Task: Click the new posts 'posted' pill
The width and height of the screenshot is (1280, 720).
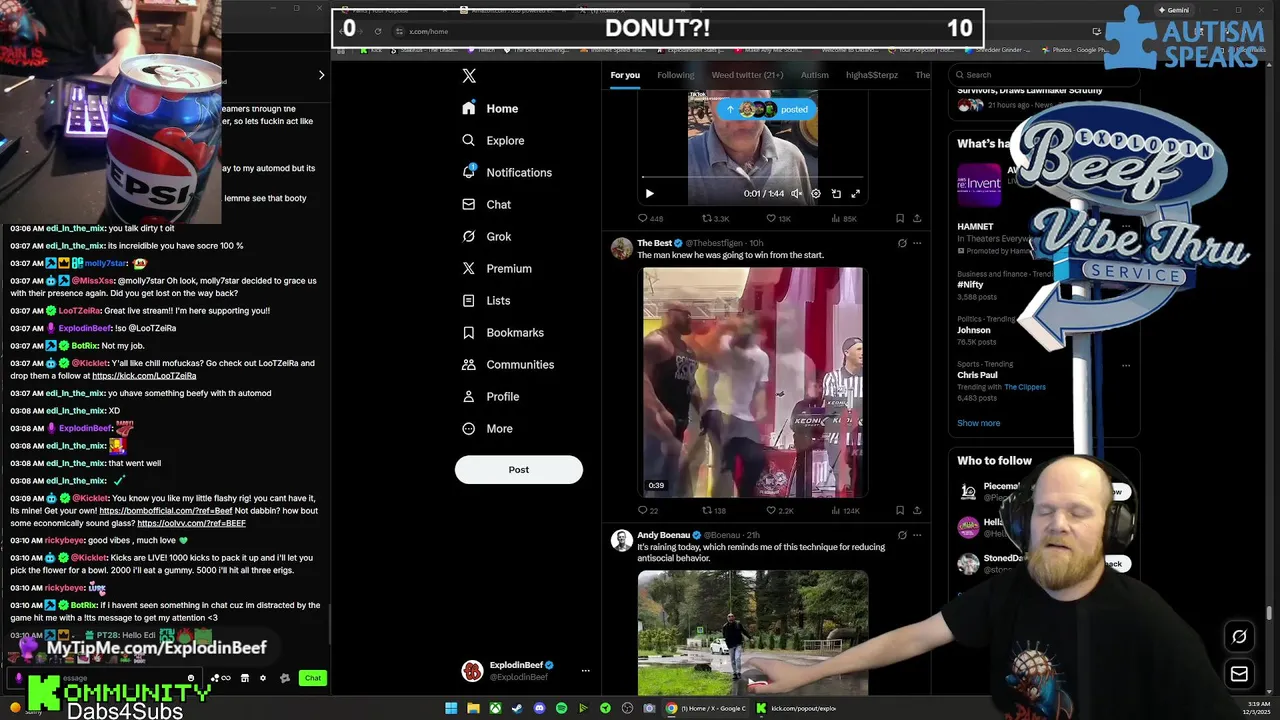Action: pyautogui.click(x=768, y=109)
